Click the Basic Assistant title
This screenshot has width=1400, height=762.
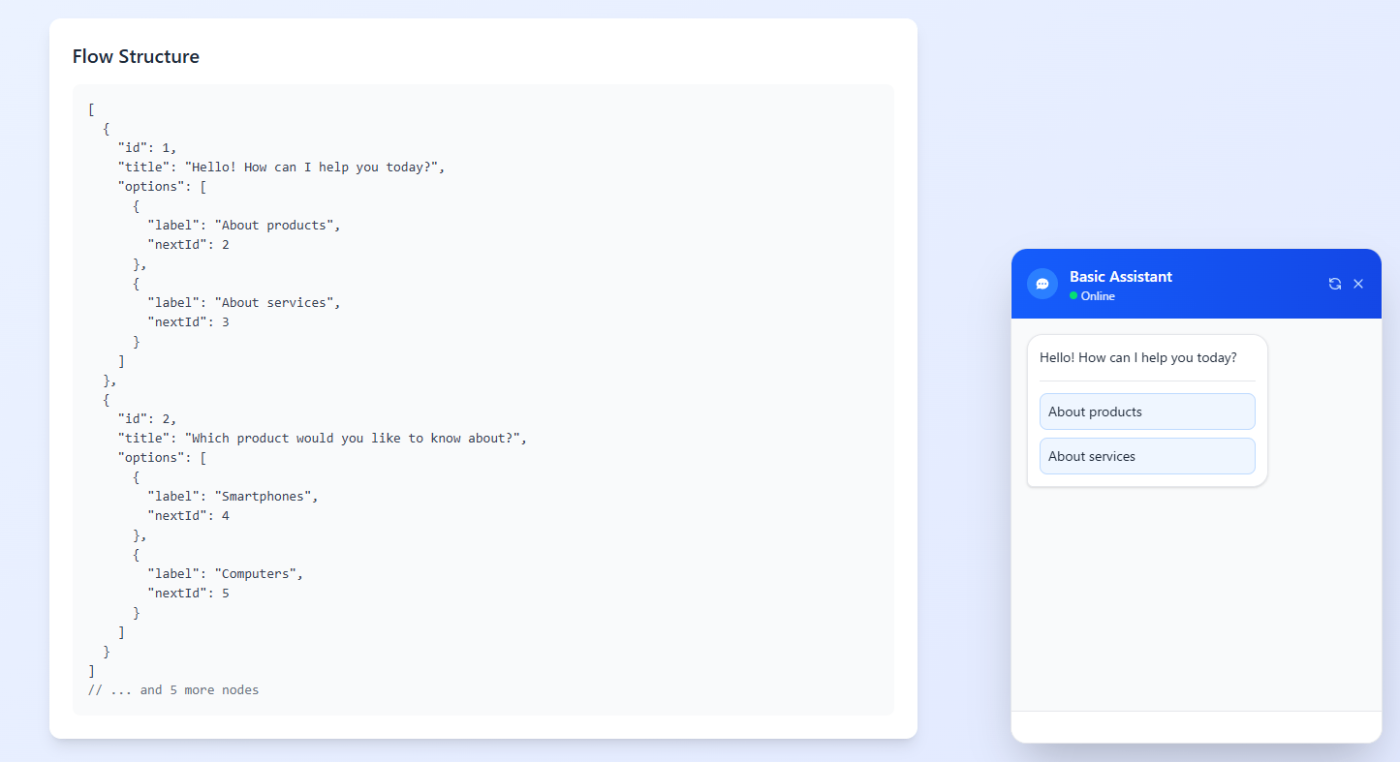(x=1121, y=277)
